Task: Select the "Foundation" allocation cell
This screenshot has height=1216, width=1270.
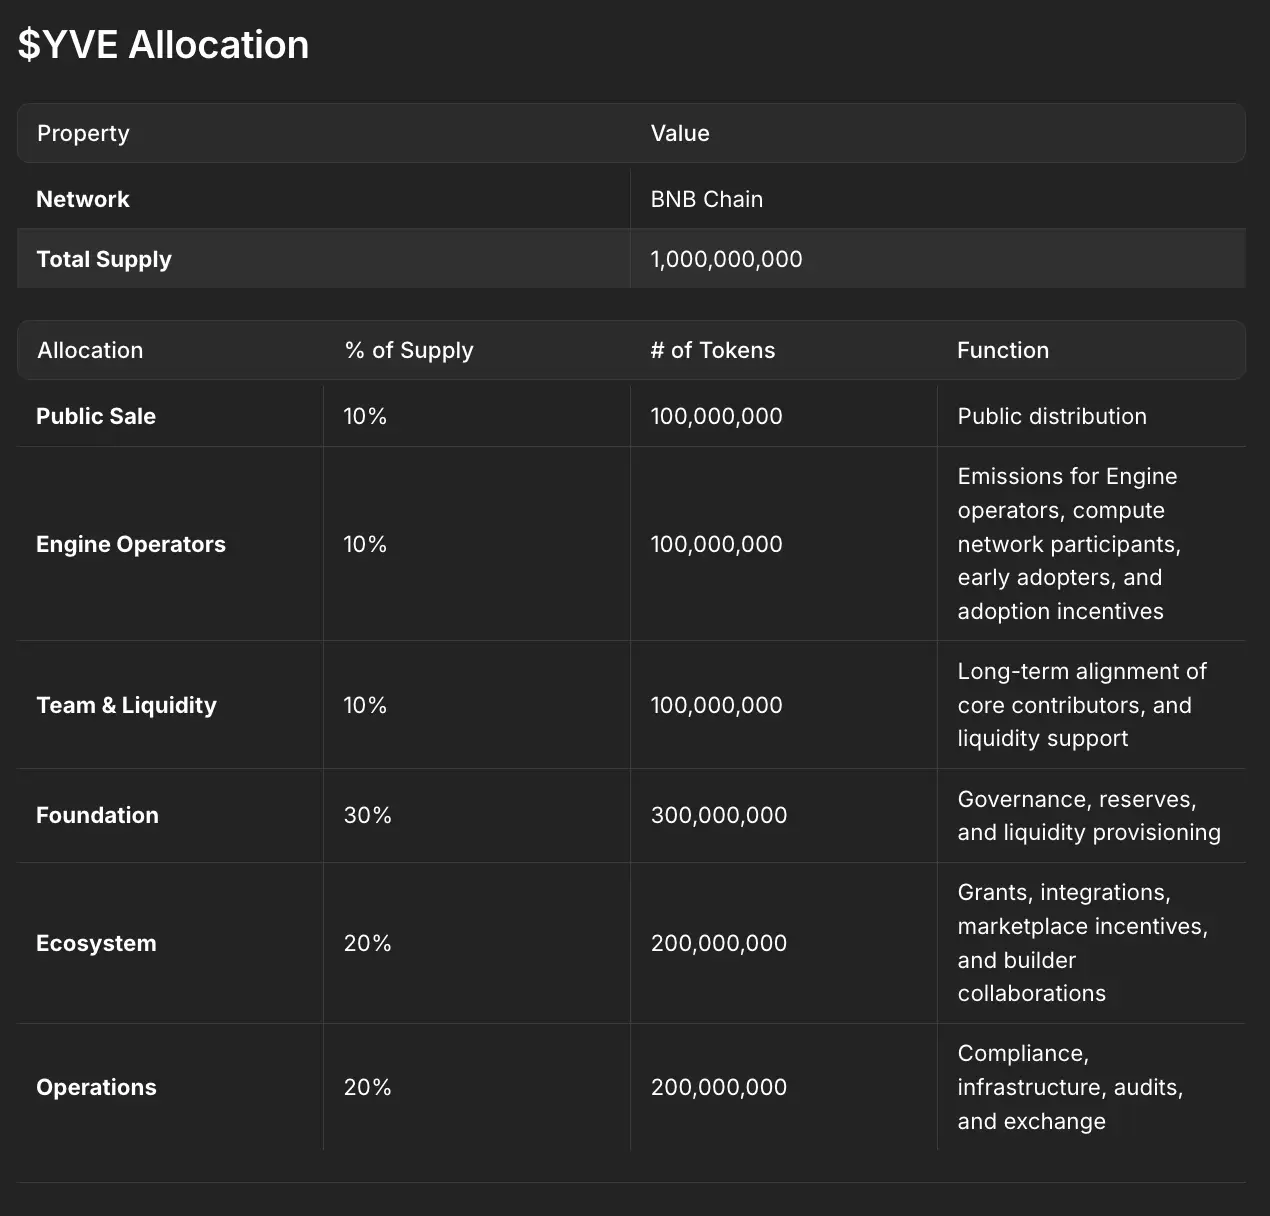Action: click(97, 815)
